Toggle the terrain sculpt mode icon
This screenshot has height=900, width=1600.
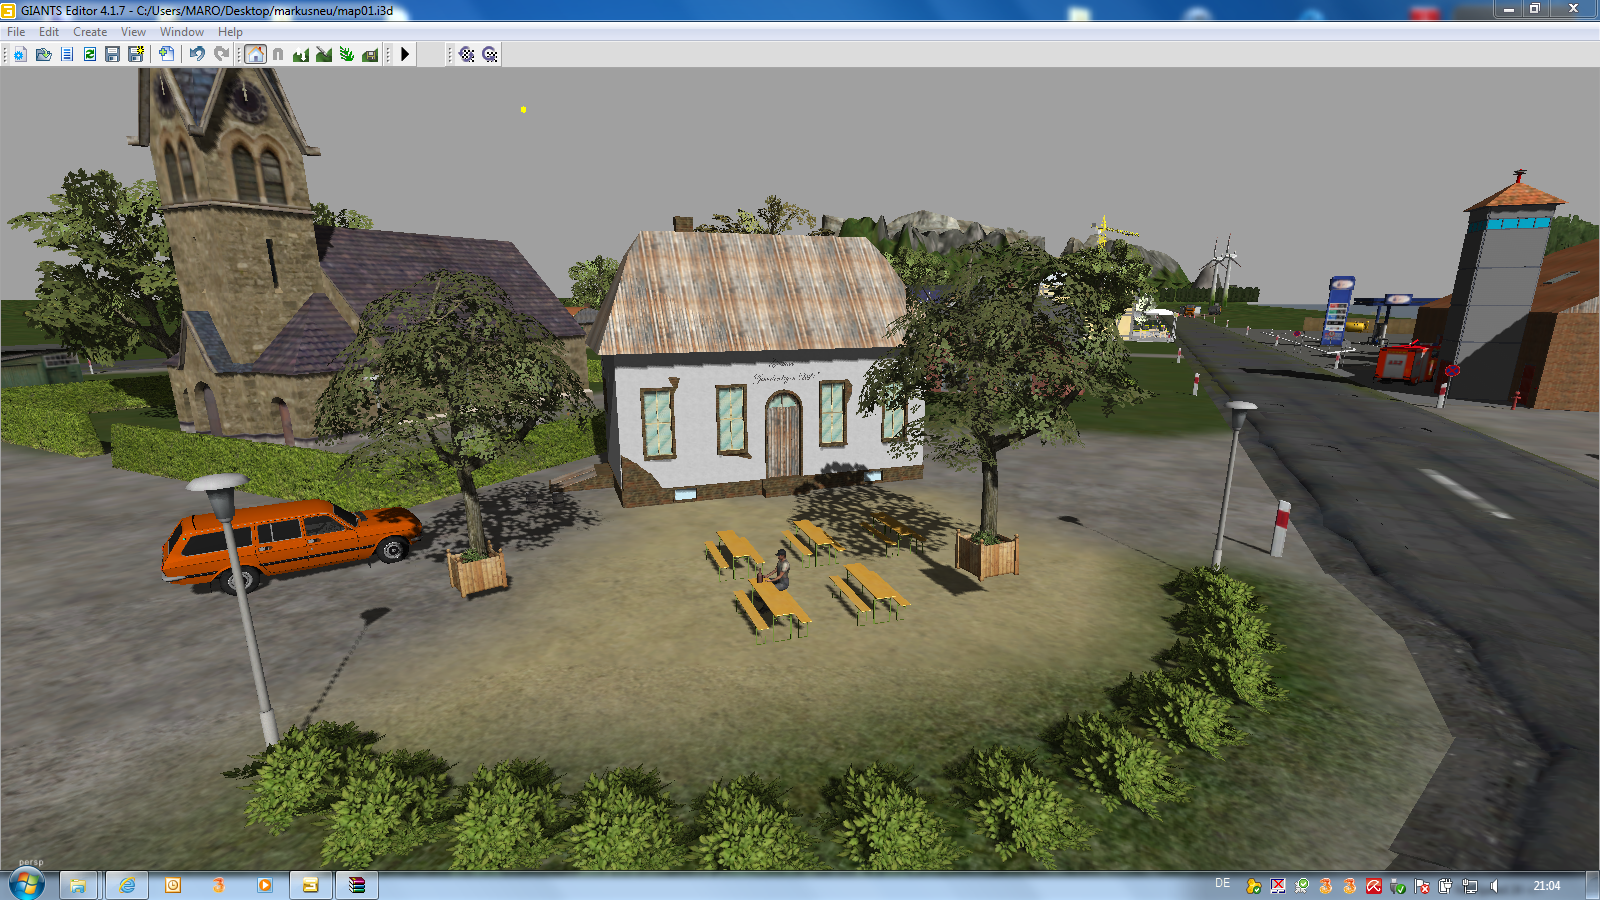pos(301,54)
